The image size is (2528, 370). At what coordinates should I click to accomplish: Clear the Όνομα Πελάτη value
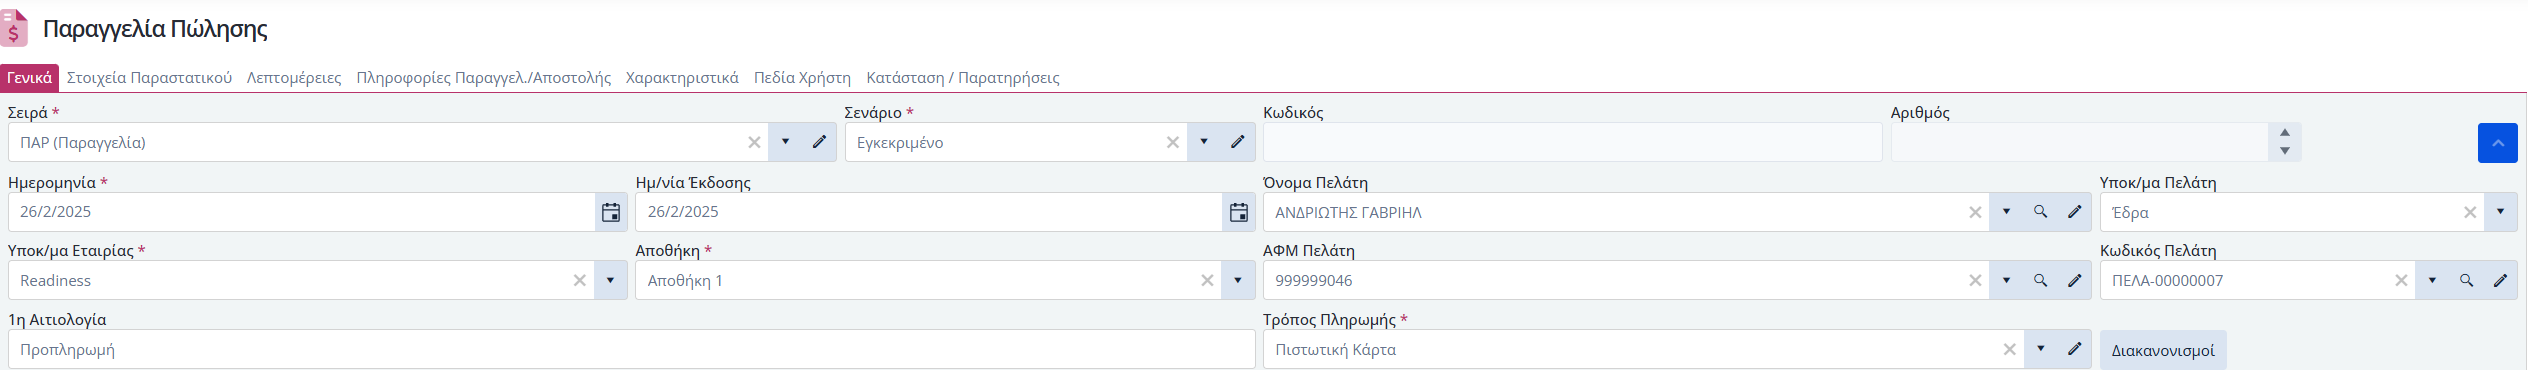point(1975,212)
